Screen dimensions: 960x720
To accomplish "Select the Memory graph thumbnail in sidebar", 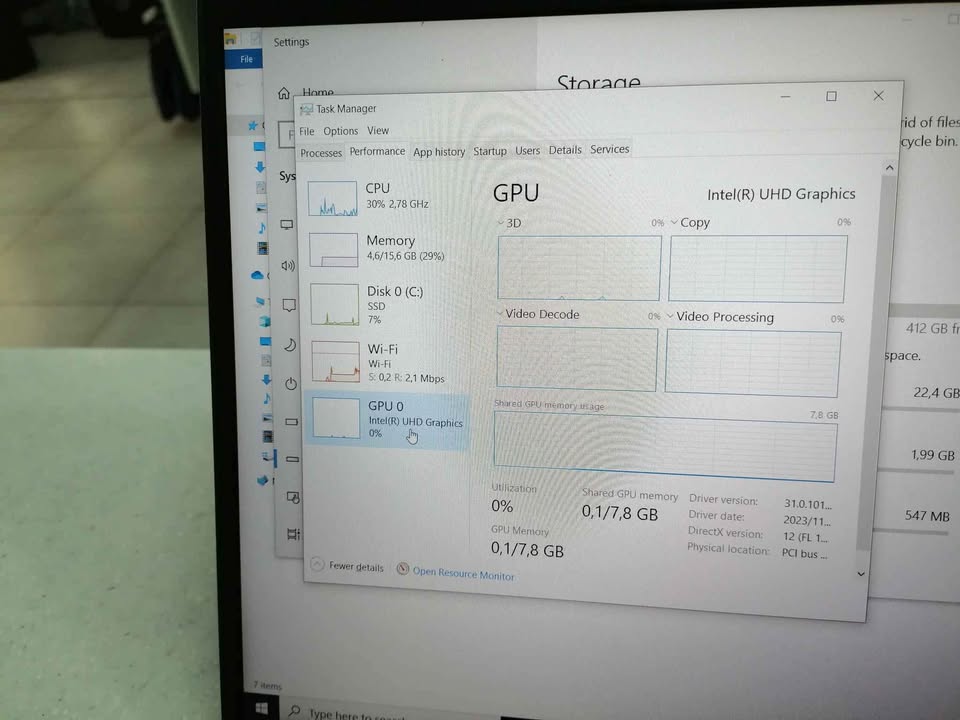I will pos(334,250).
